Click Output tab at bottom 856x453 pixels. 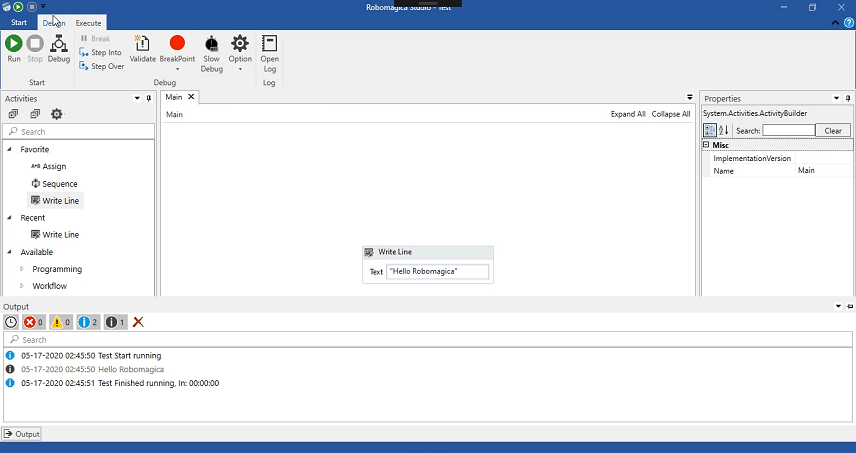(22, 434)
